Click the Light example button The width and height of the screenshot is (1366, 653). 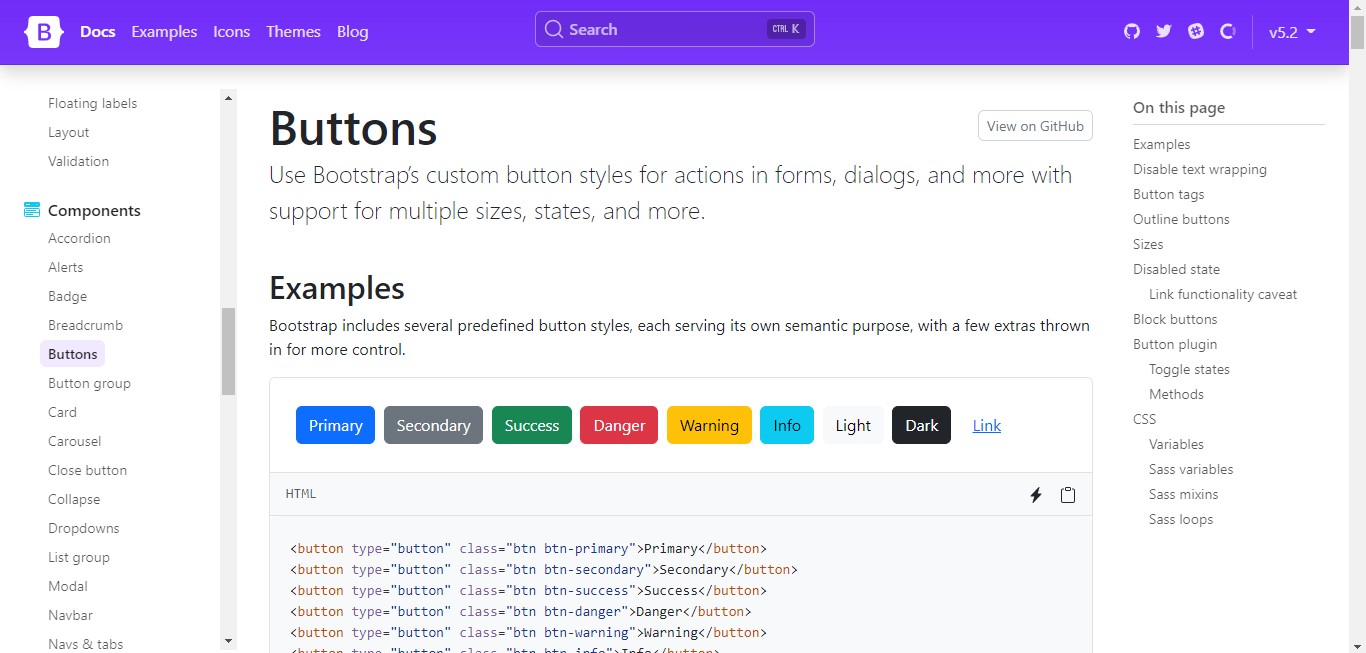pyautogui.click(x=853, y=425)
